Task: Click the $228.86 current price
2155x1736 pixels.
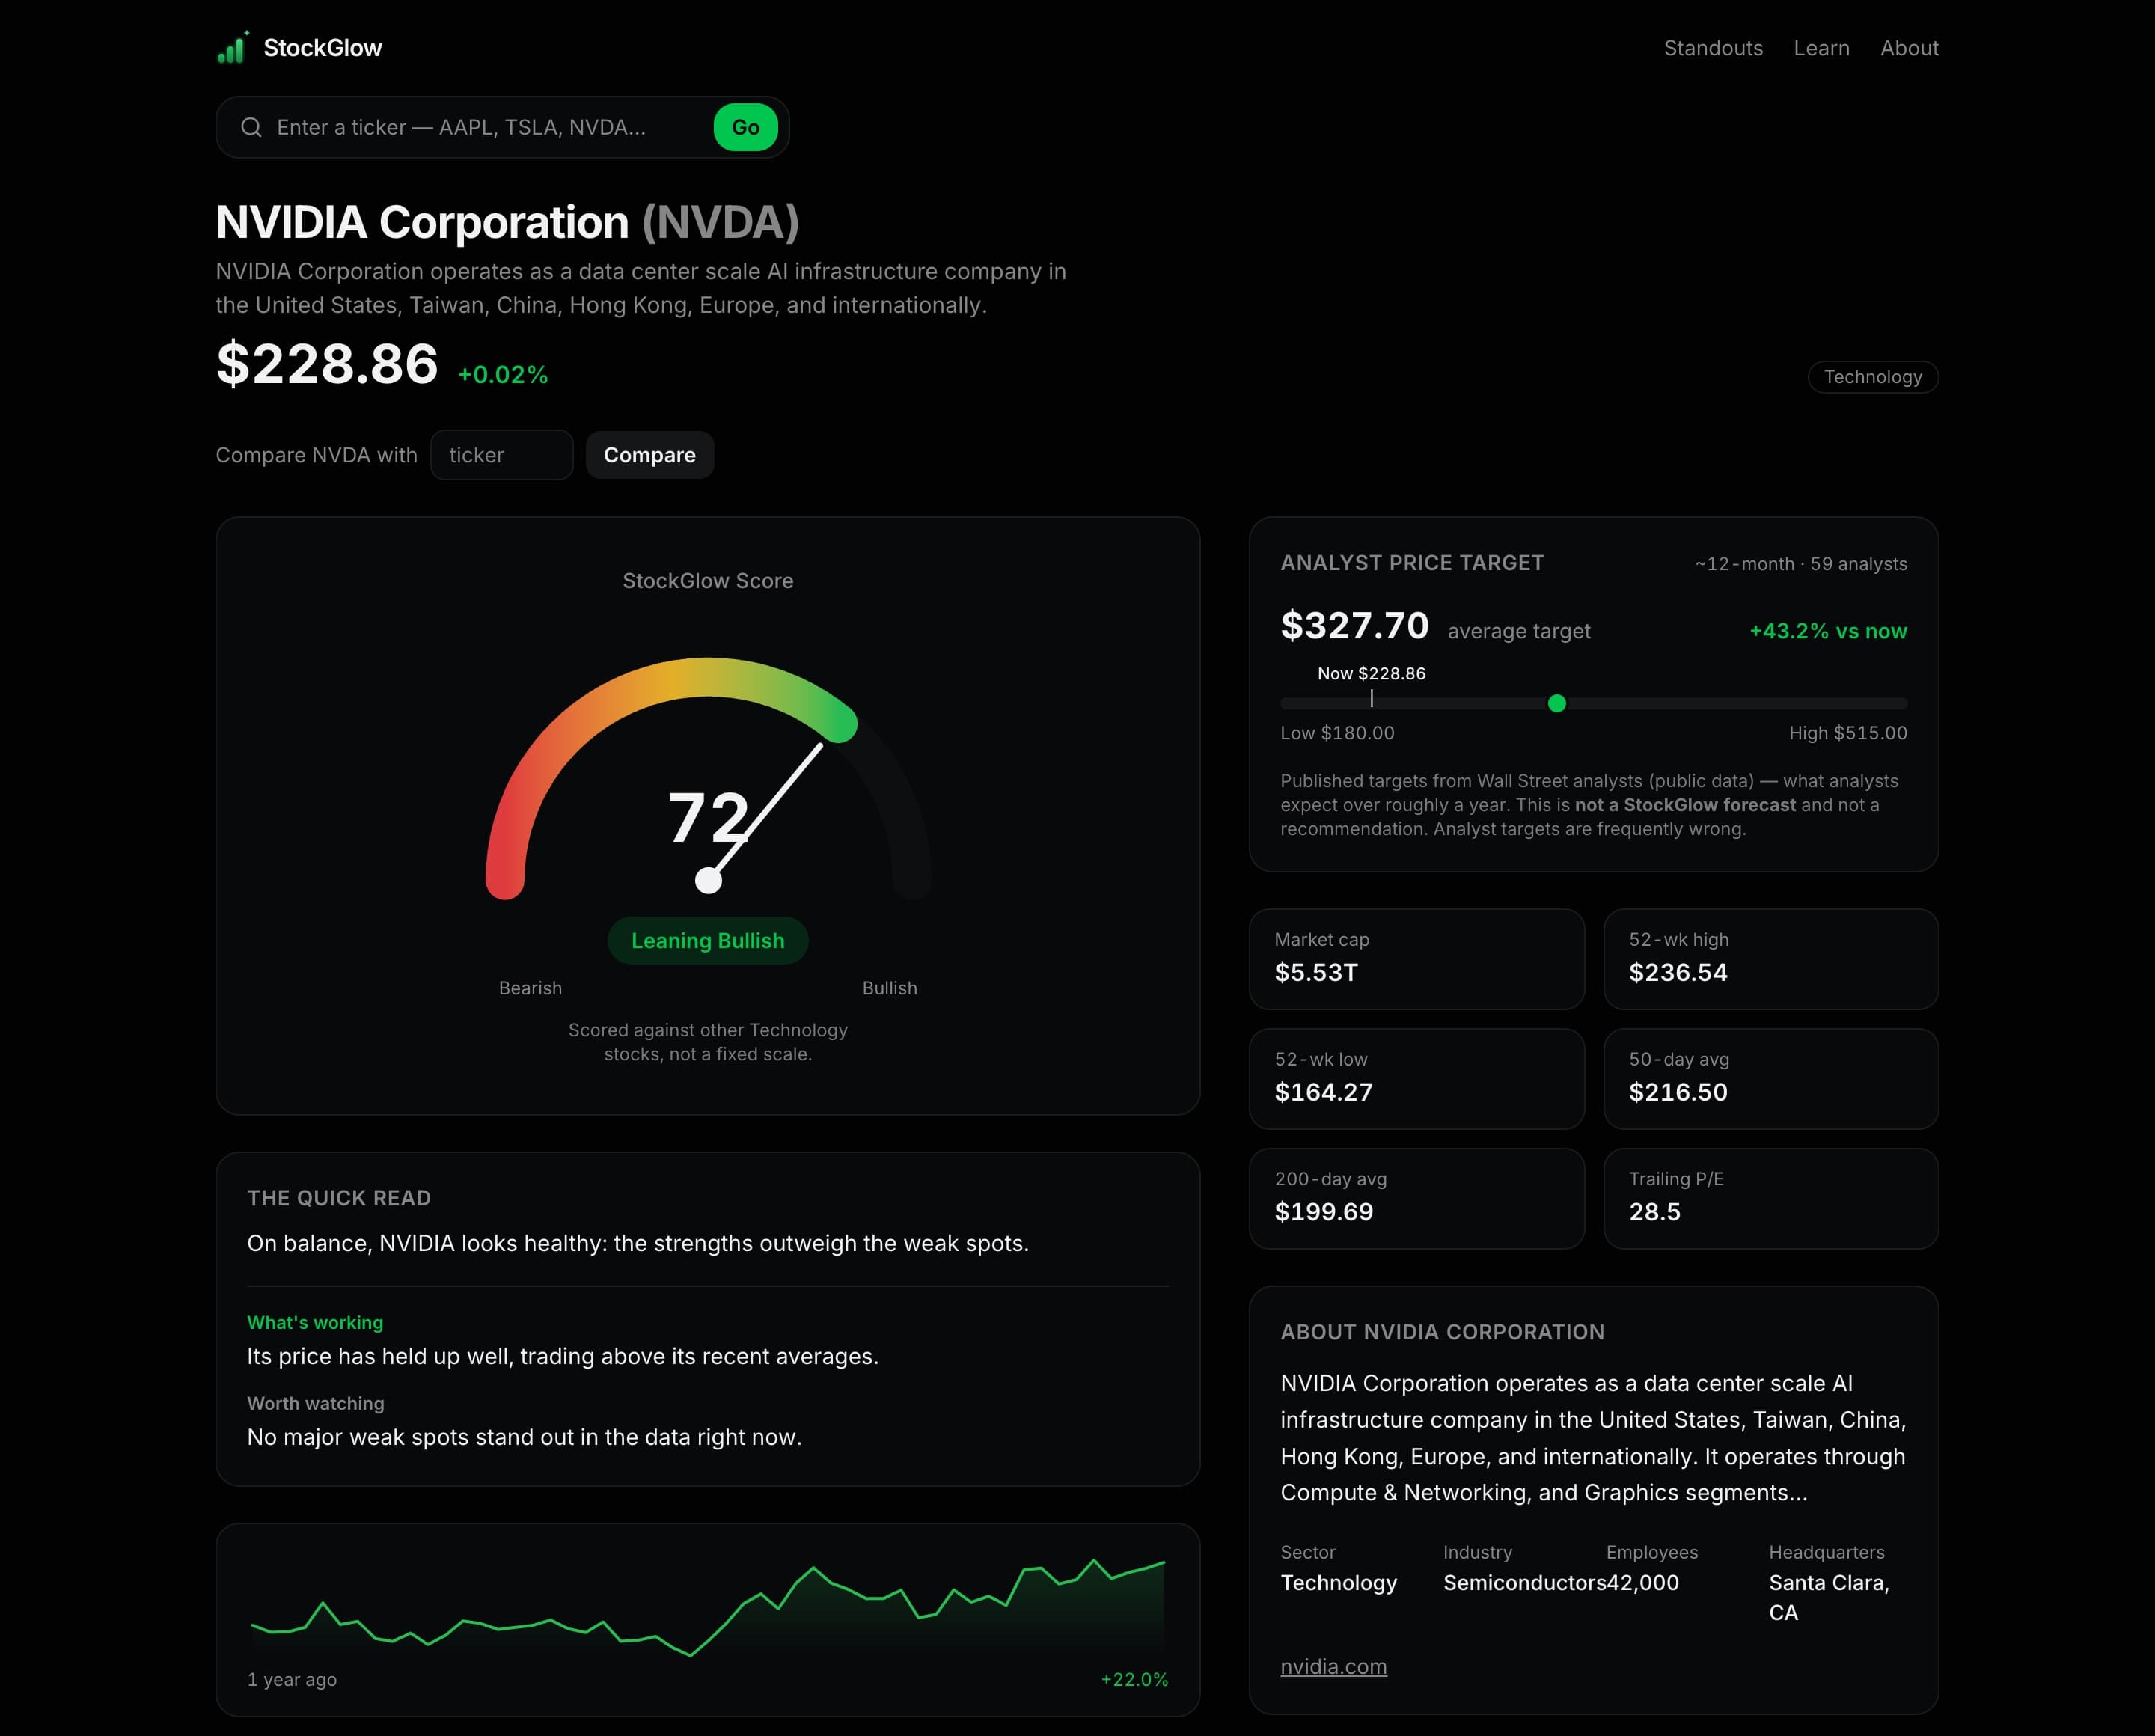Action: [327, 363]
